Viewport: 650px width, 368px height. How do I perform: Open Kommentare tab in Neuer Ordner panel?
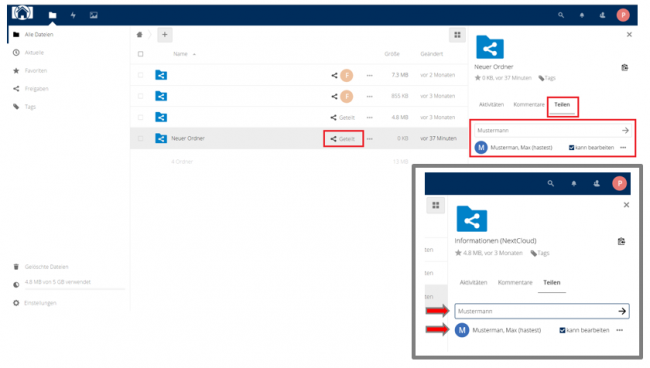tap(529, 104)
